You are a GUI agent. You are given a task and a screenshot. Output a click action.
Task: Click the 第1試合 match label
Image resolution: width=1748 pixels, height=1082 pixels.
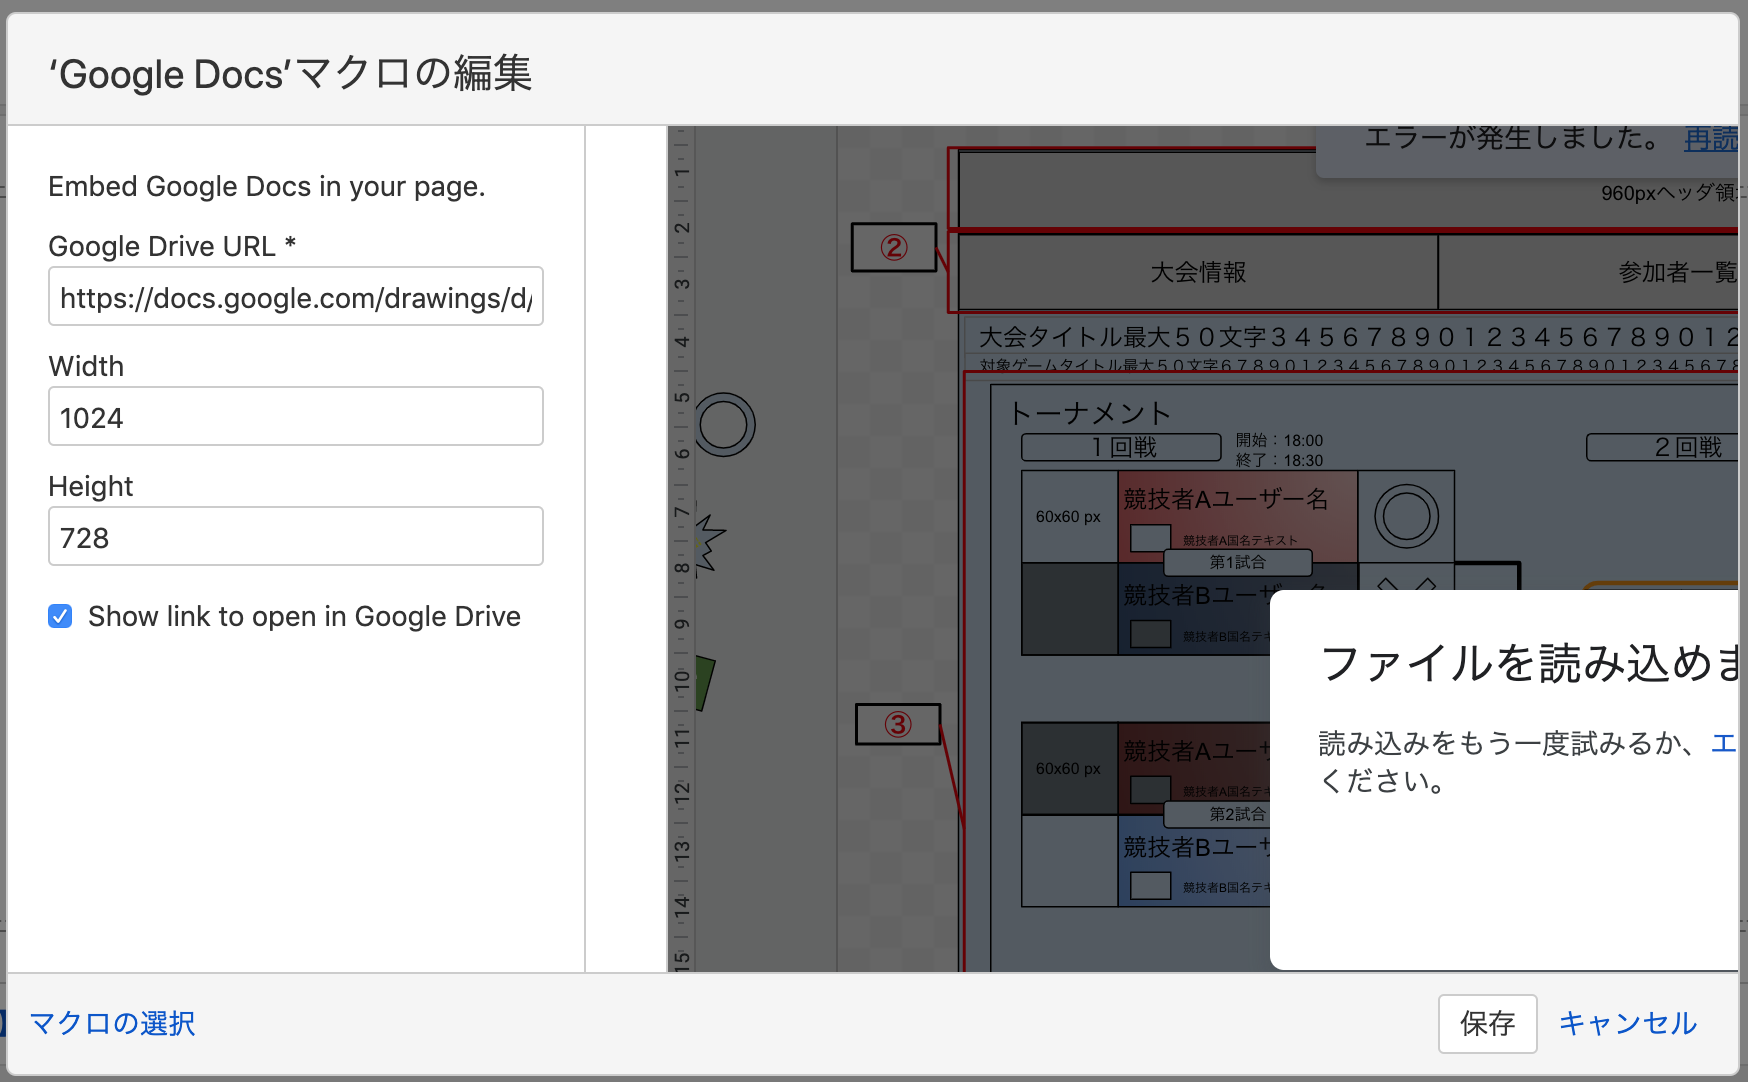(x=1237, y=562)
